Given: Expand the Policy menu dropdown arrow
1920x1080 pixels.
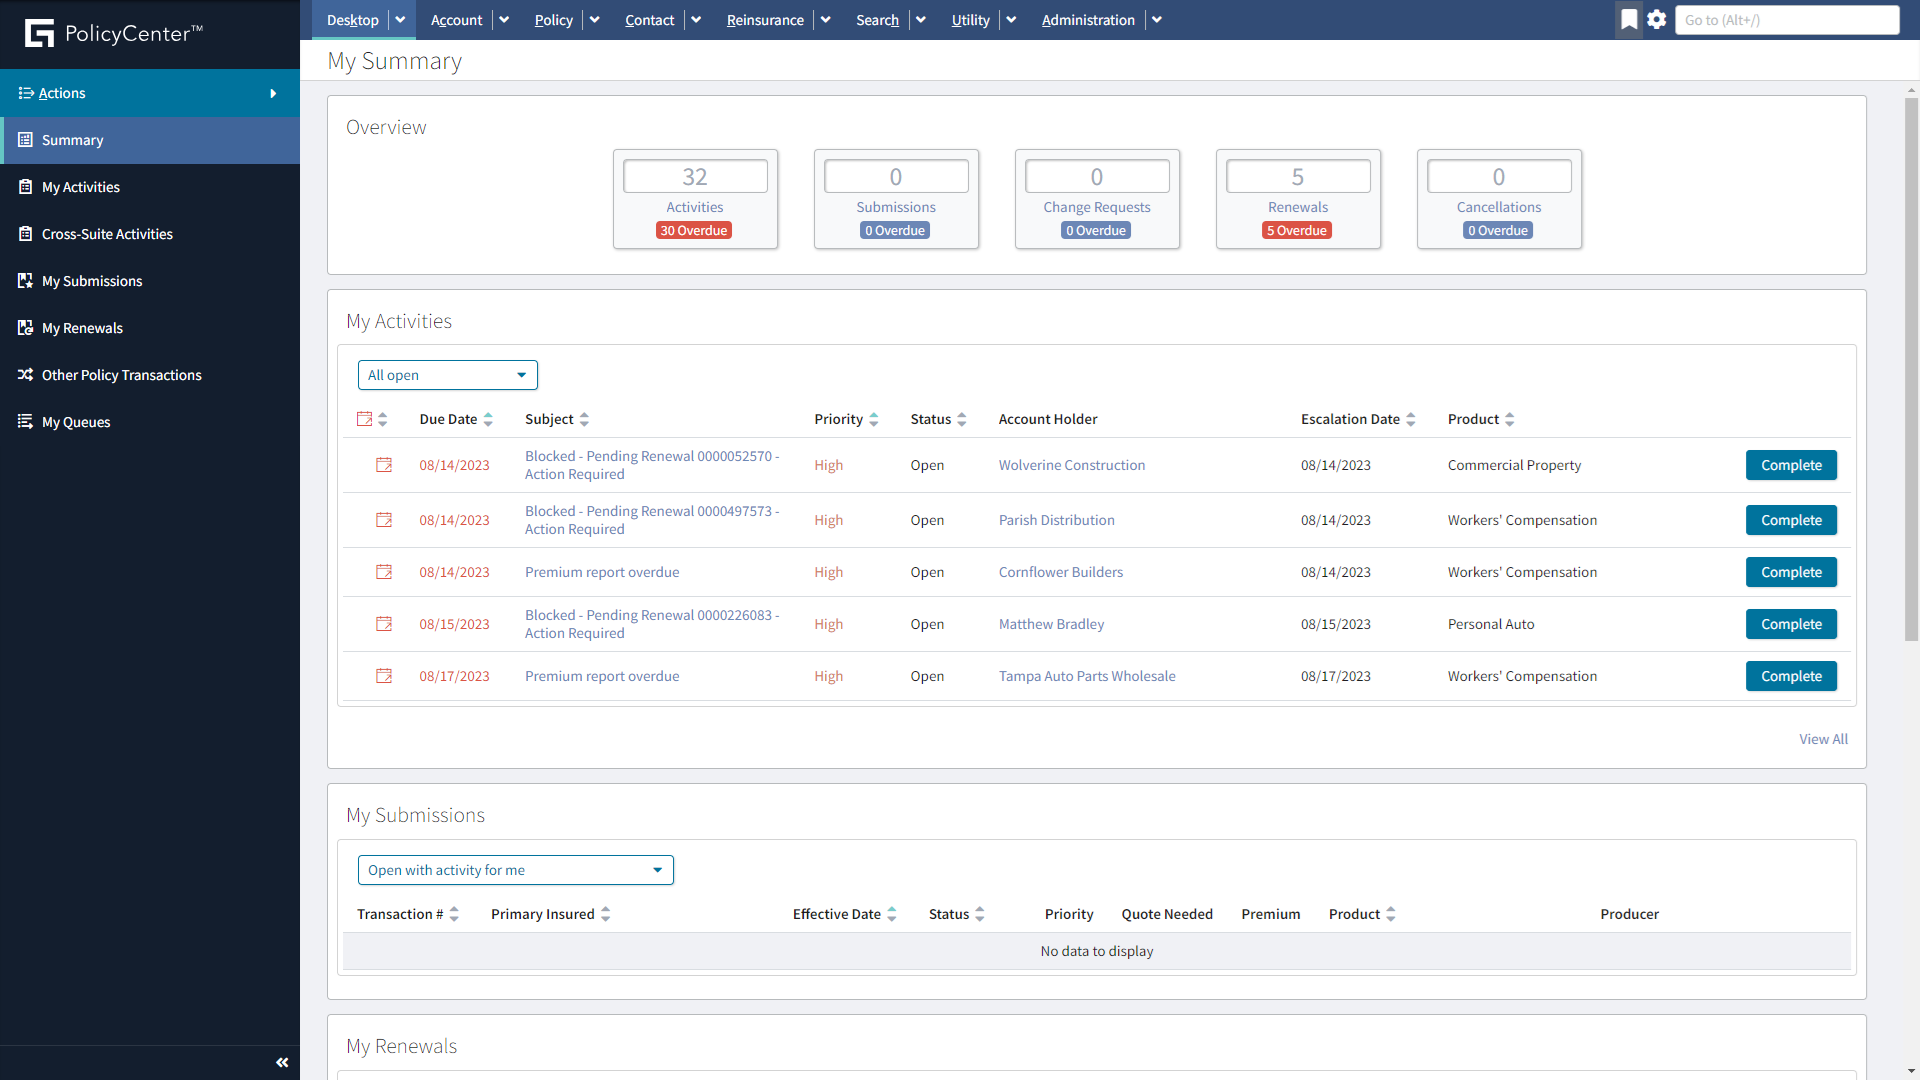Looking at the screenshot, I should click(594, 20).
